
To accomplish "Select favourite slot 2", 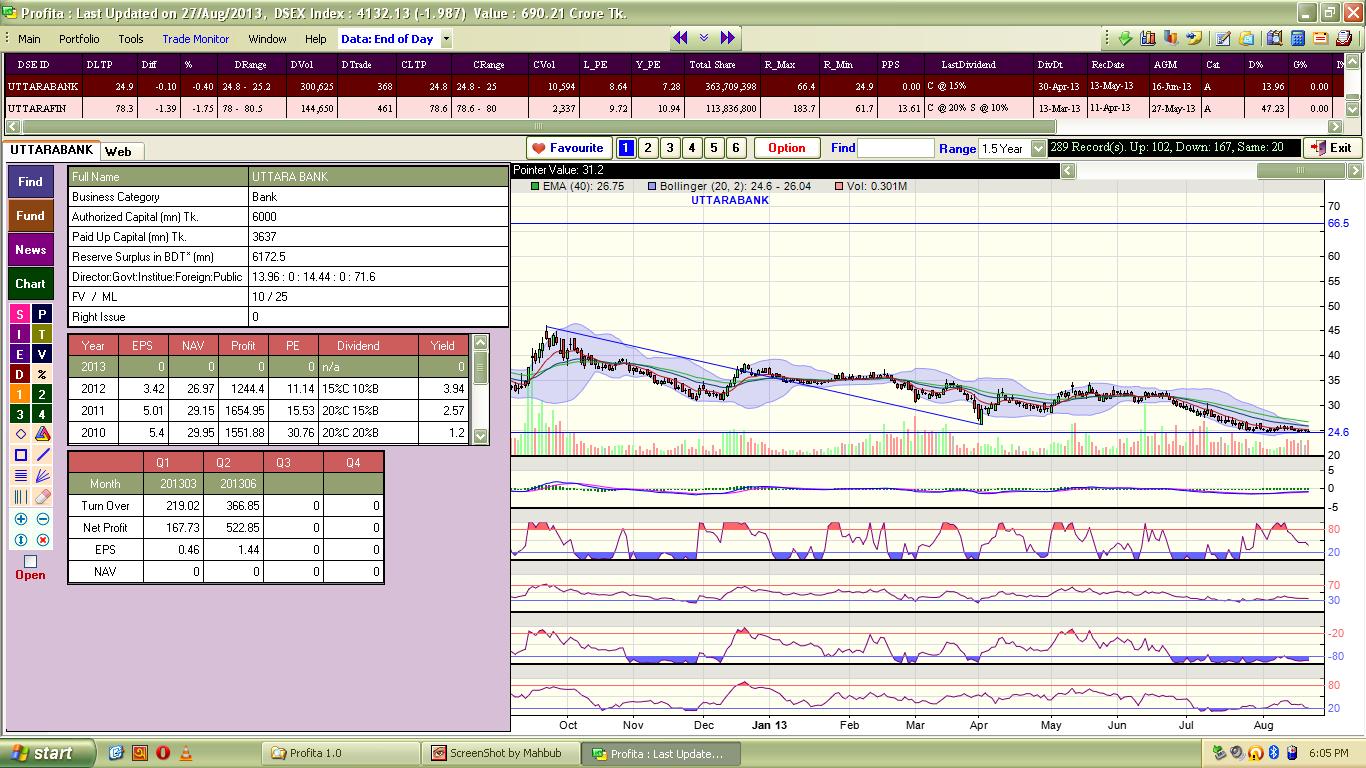I will (648, 148).
